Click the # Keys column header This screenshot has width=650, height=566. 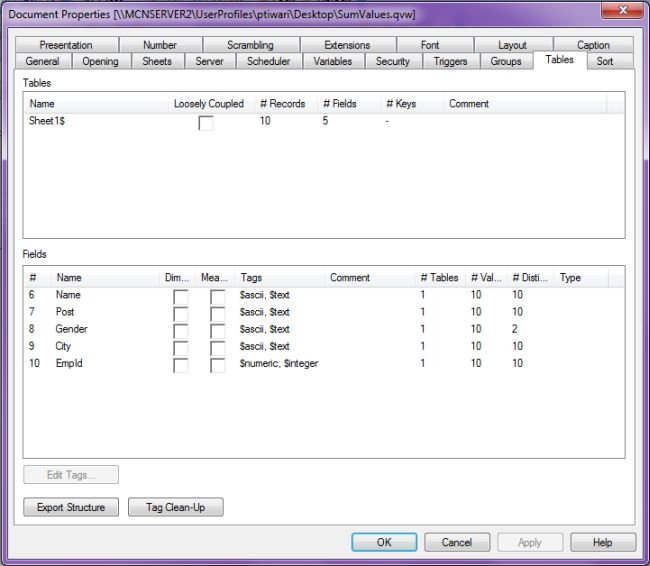[412, 104]
